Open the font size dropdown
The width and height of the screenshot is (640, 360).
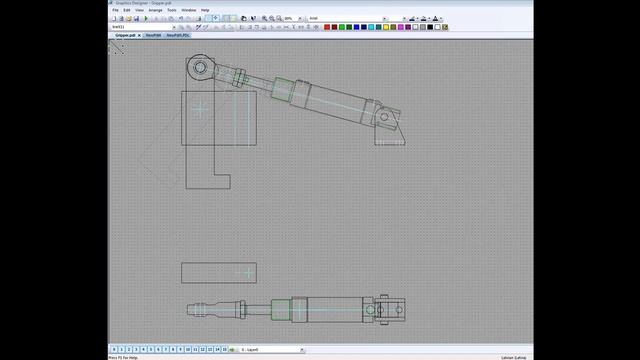[404, 19]
